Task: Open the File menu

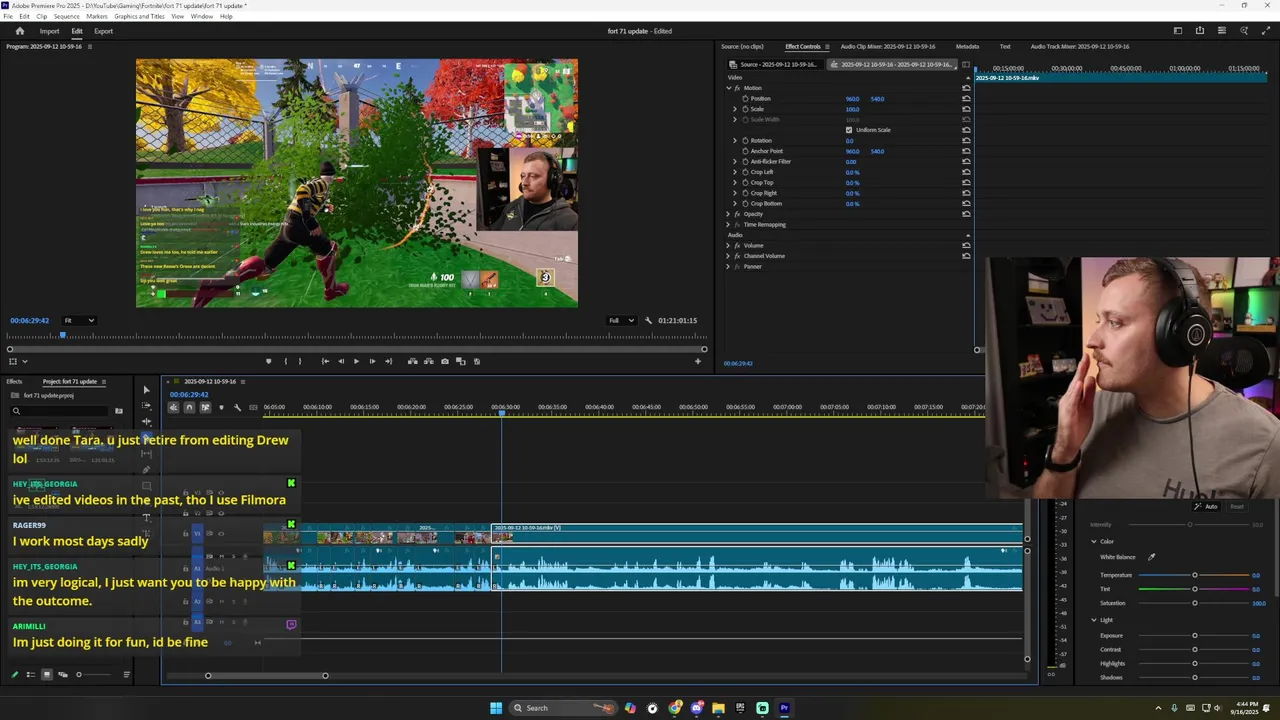Action: tap(8, 17)
